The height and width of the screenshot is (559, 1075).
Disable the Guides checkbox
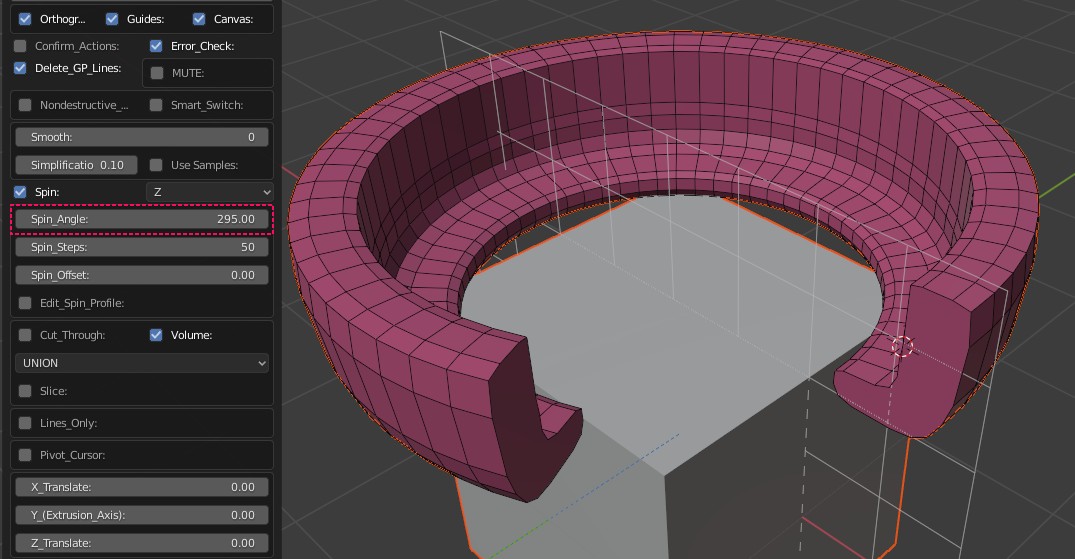click(112, 19)
